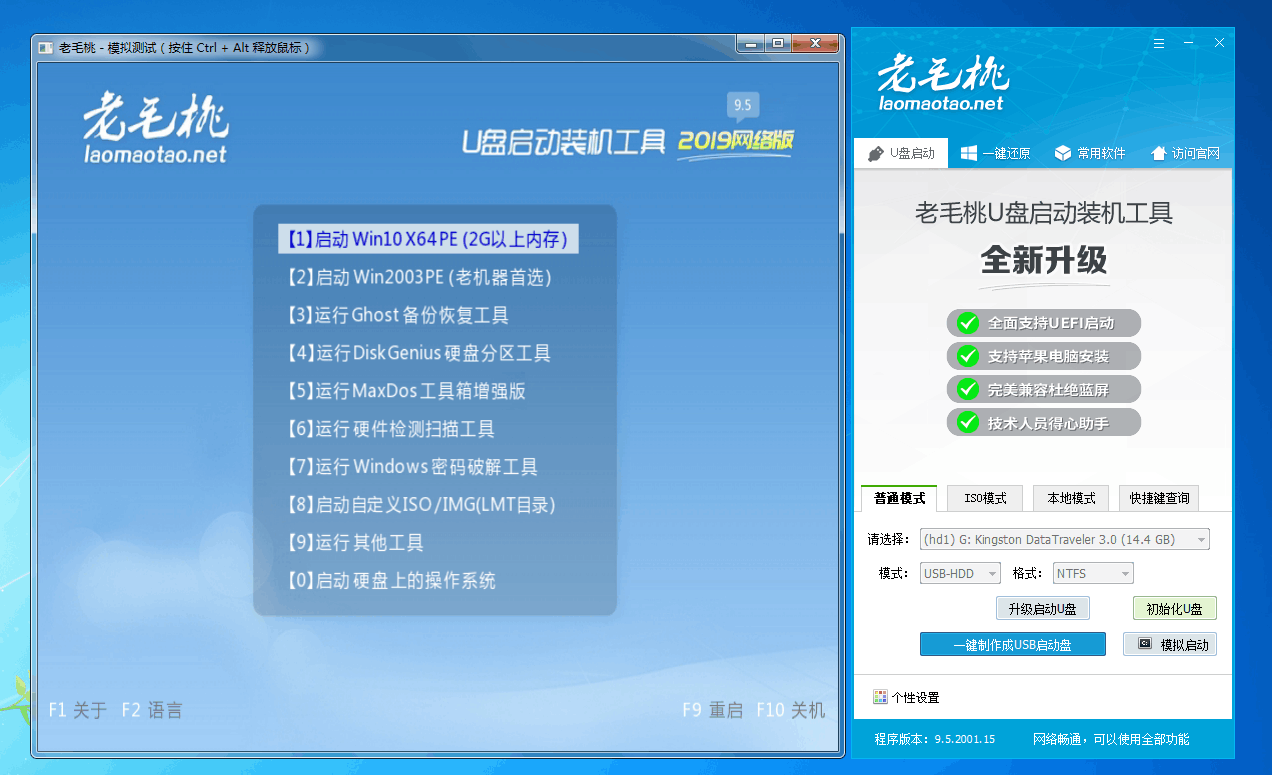1272x775 pixels.
Task: Click the 升级启动U盘 button
Action: point(1043,608)
